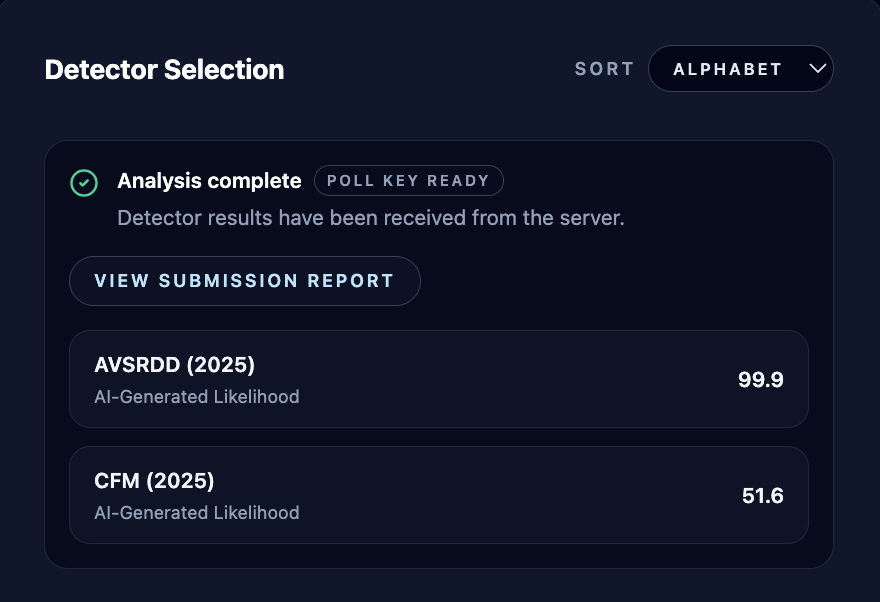
Task: Click the middle empty area of CFM card
Action: 500,496
